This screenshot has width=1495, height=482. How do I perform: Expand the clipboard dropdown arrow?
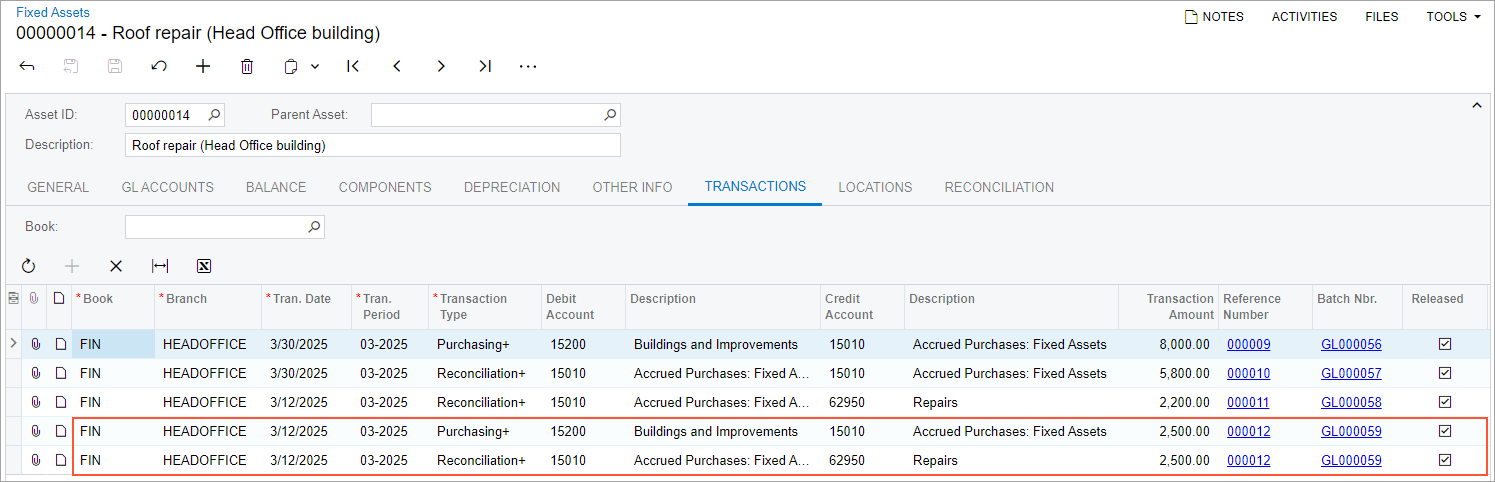click(x=315, y=67)
